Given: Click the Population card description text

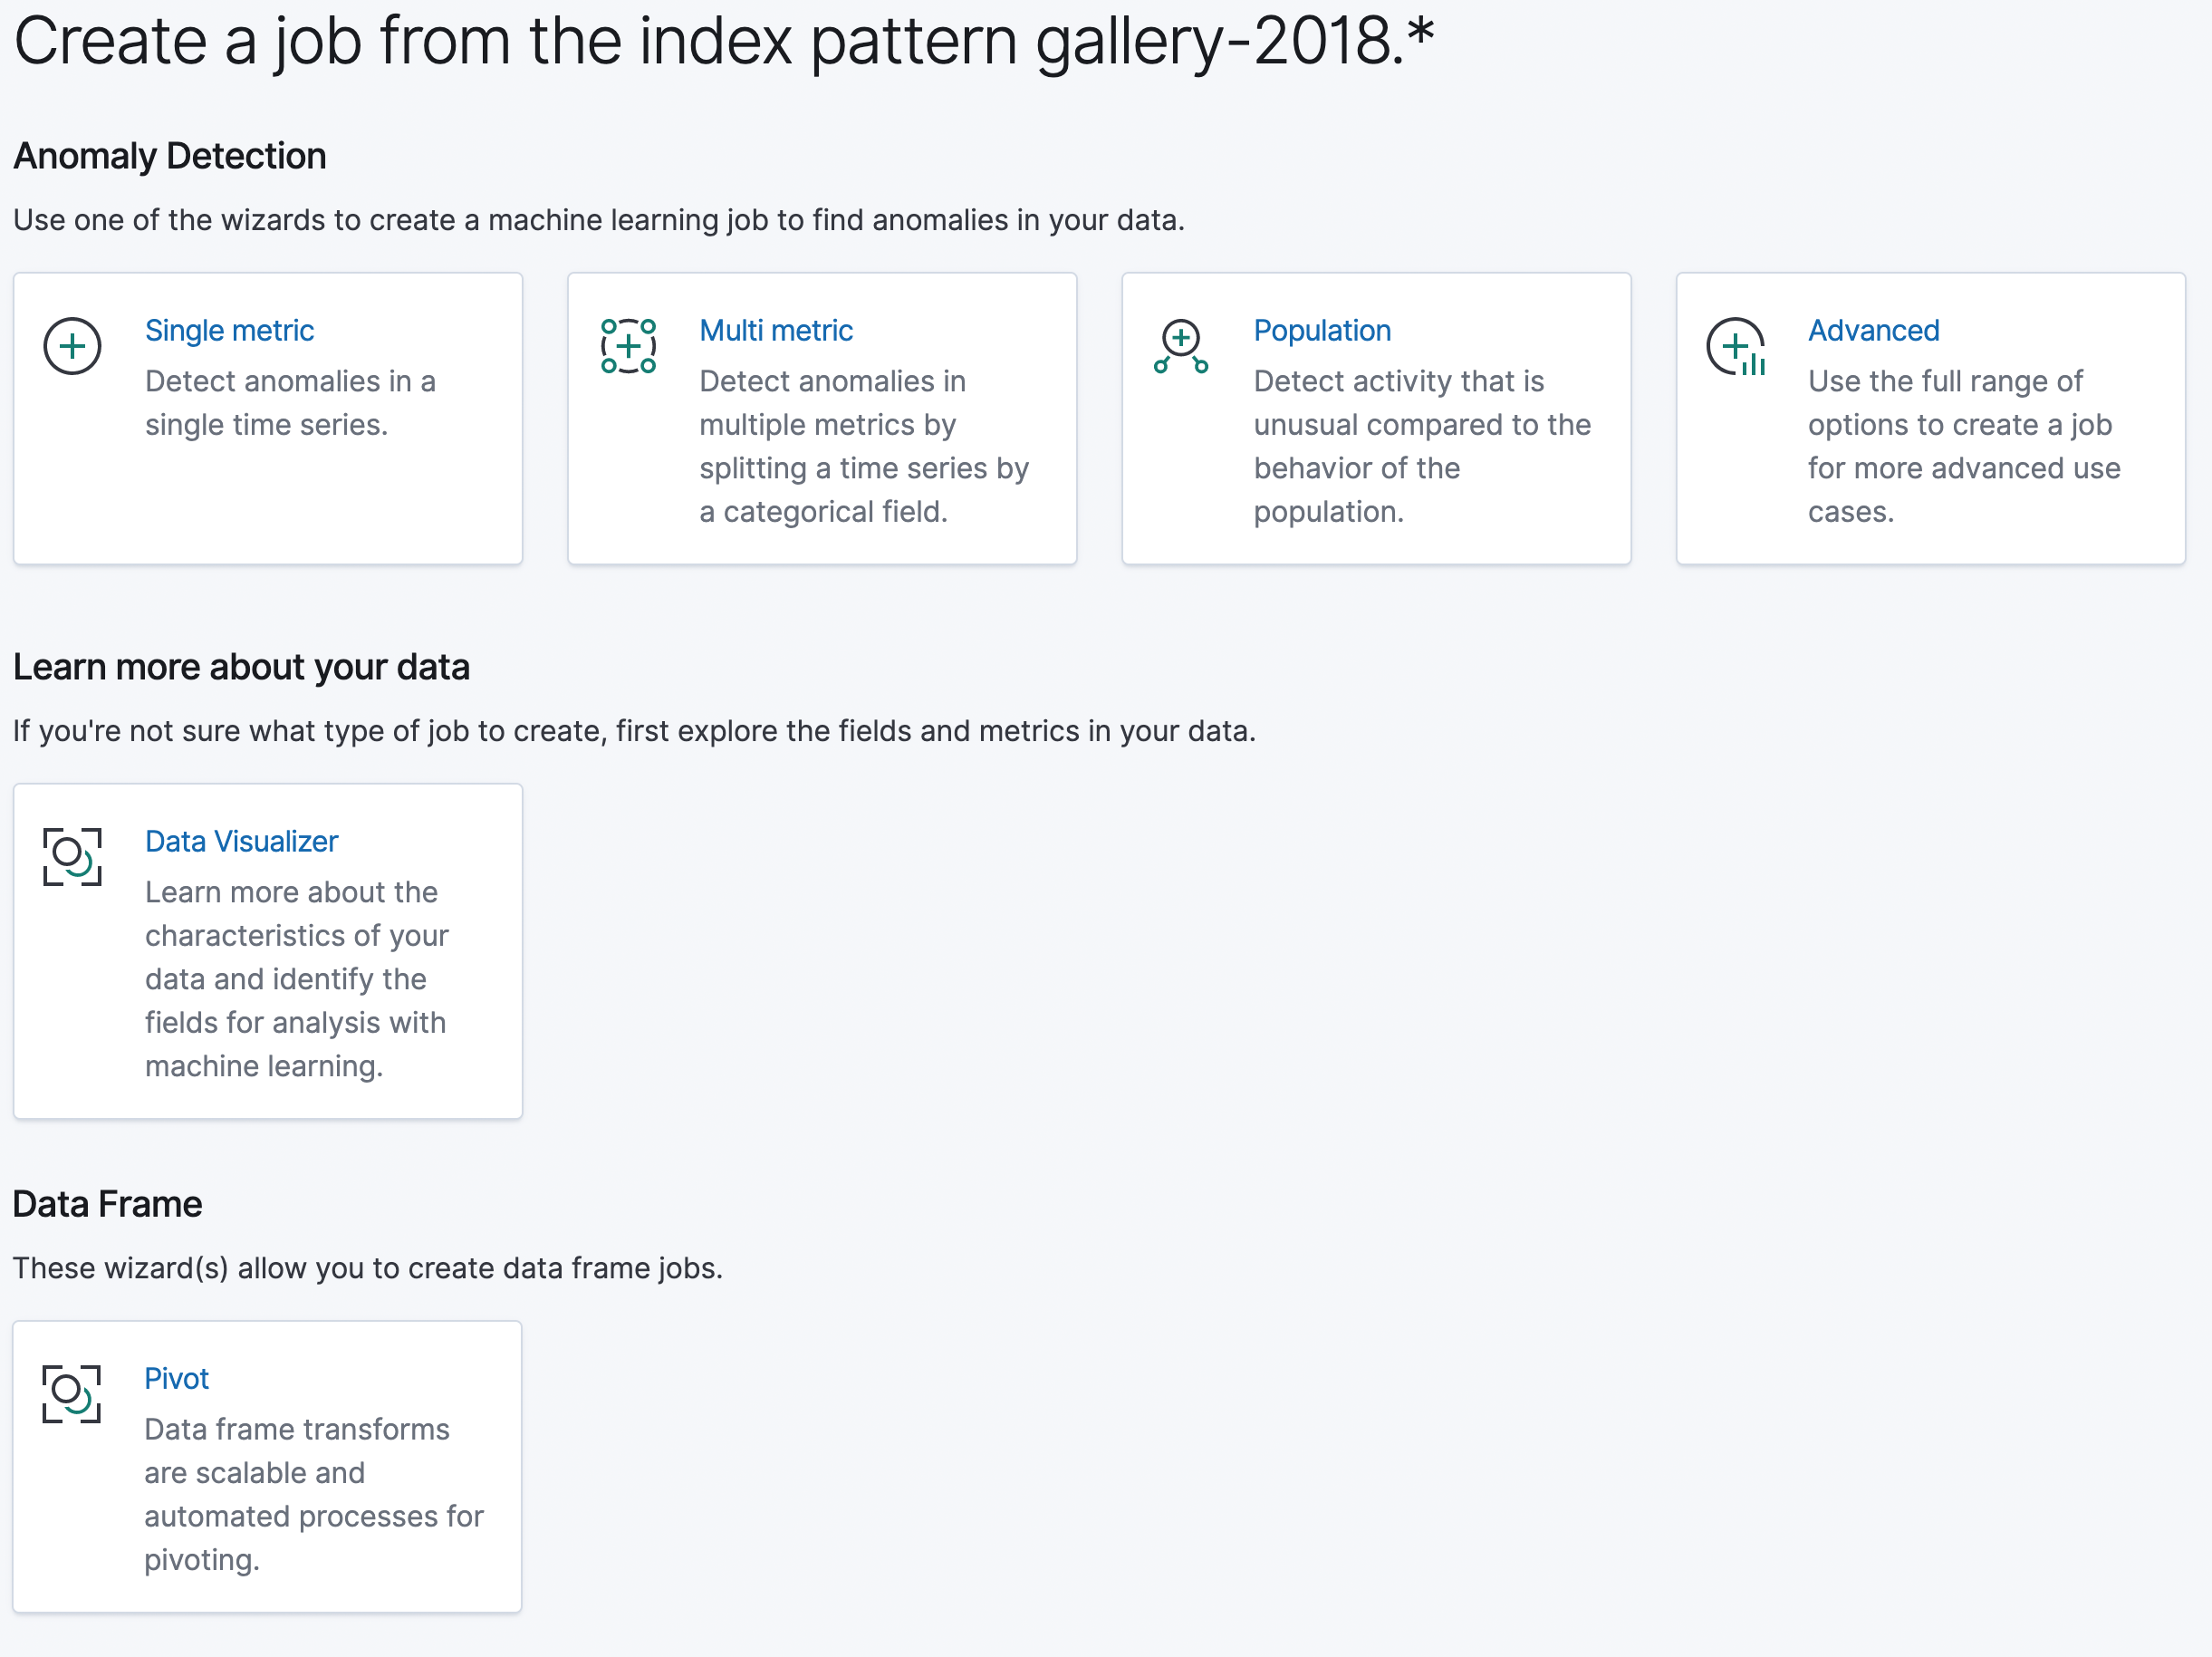Looking at the screenshot, I should 1421,446.
